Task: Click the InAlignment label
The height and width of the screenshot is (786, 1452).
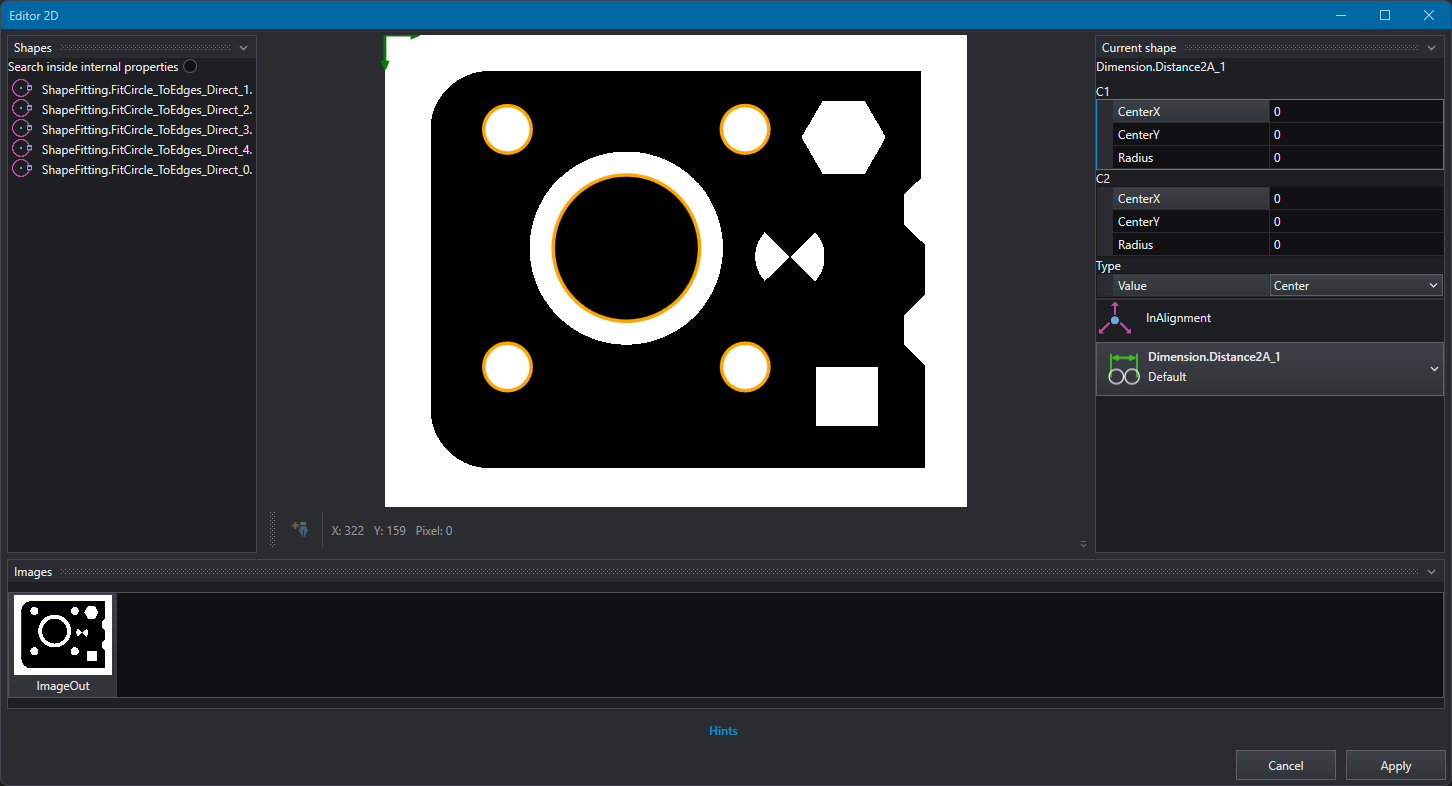Action: (x=1178, y=318)
